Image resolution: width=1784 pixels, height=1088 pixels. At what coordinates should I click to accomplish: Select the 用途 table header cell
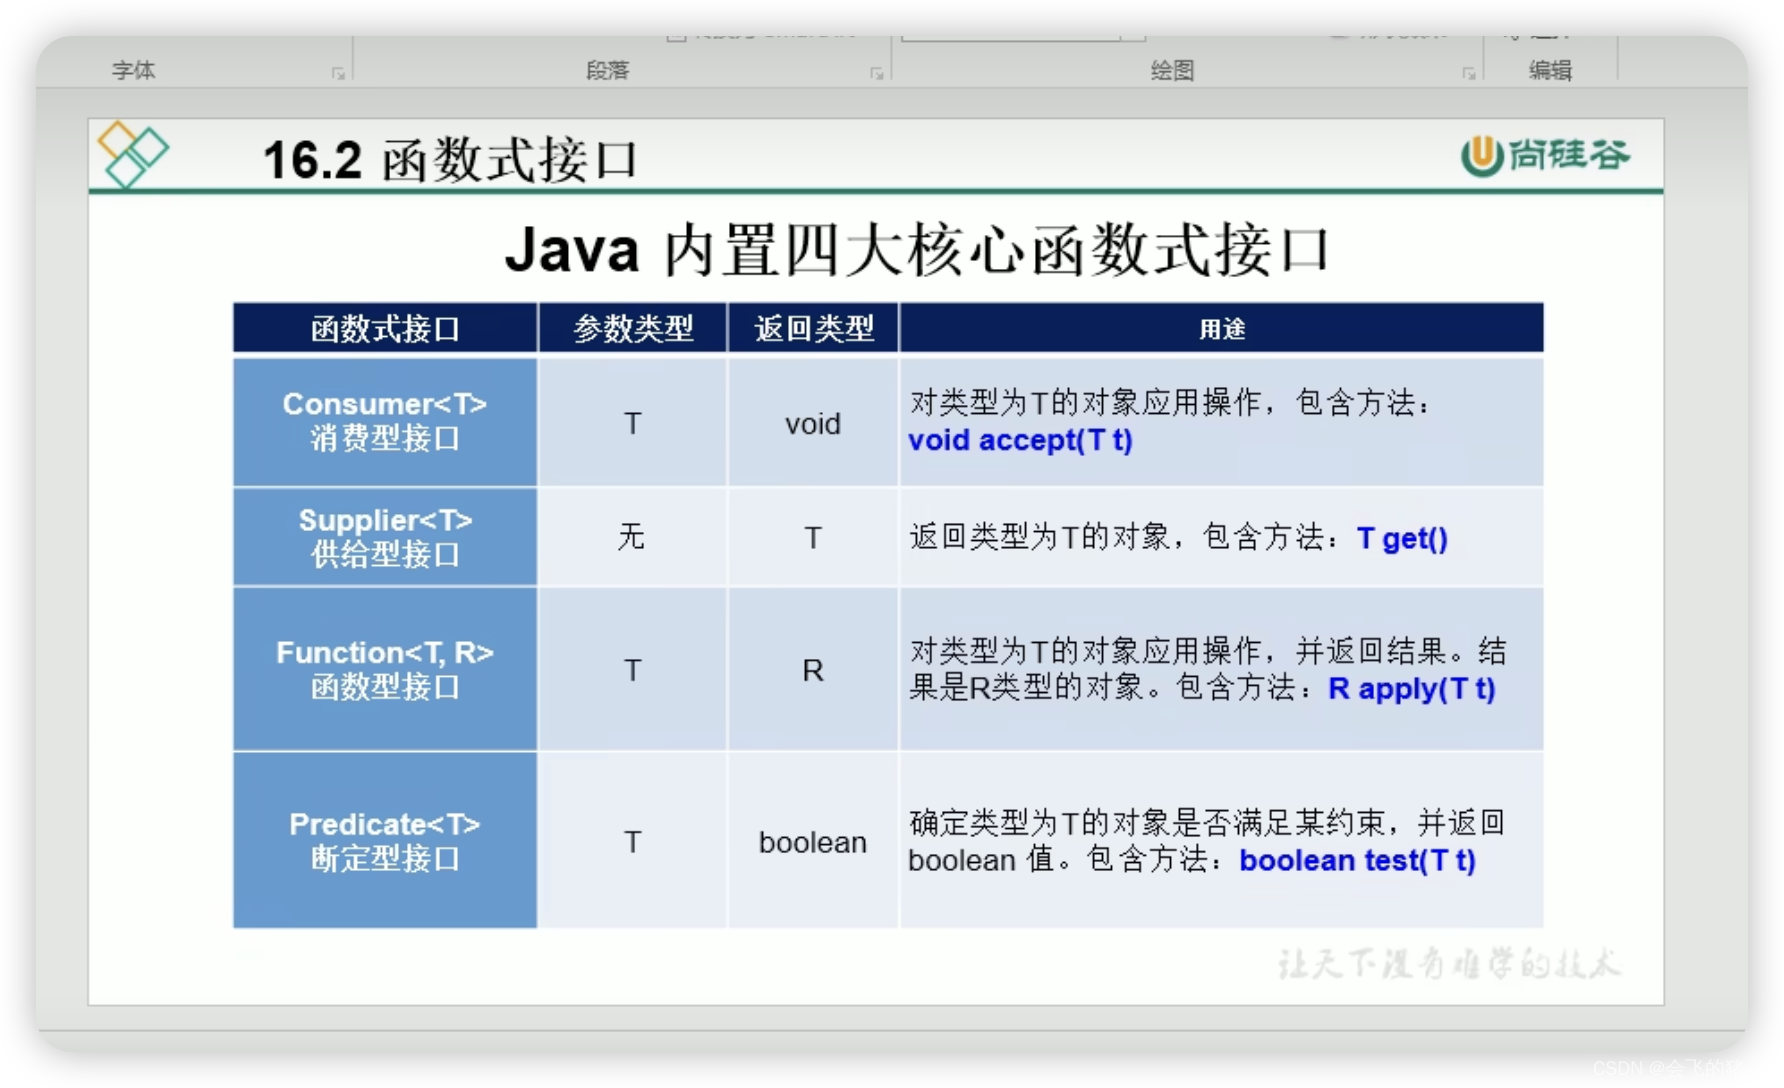coord(1221,328)
